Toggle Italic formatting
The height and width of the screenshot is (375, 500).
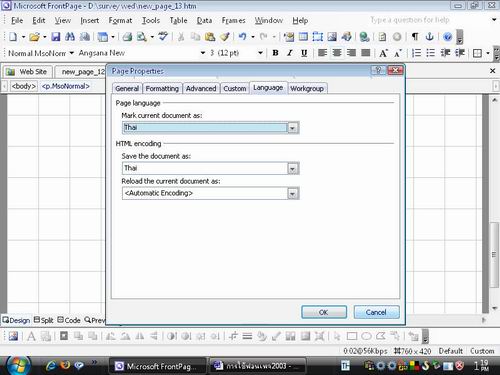tap(290, 53)
